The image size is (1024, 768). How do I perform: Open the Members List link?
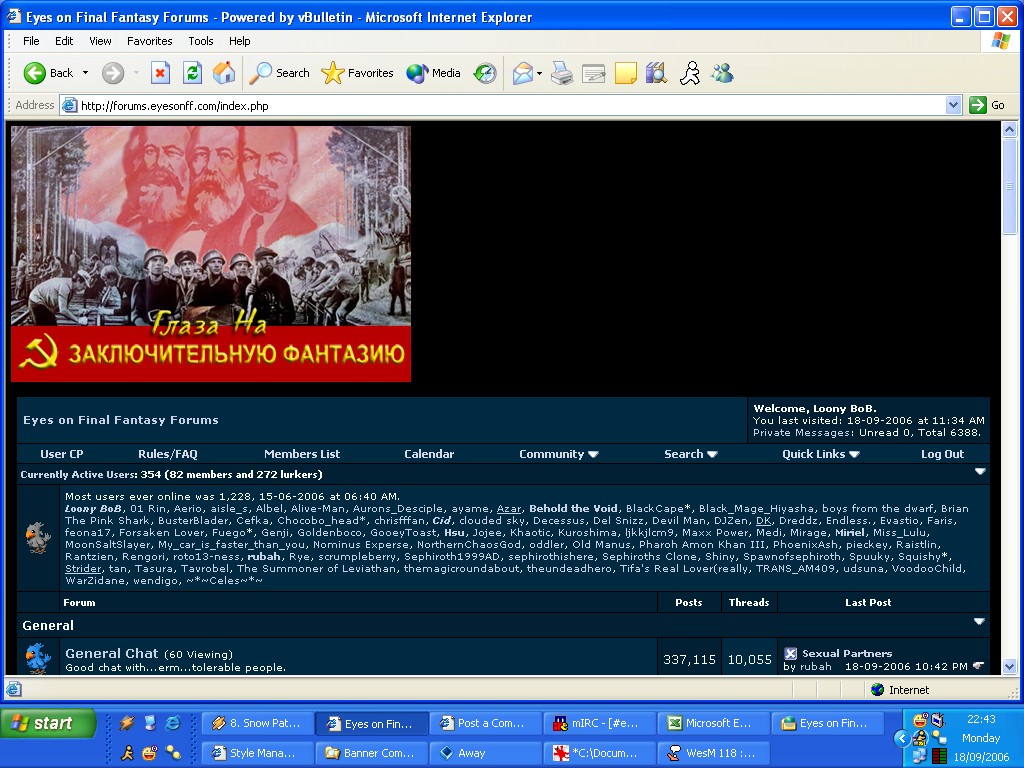click(x=302, y=454)
